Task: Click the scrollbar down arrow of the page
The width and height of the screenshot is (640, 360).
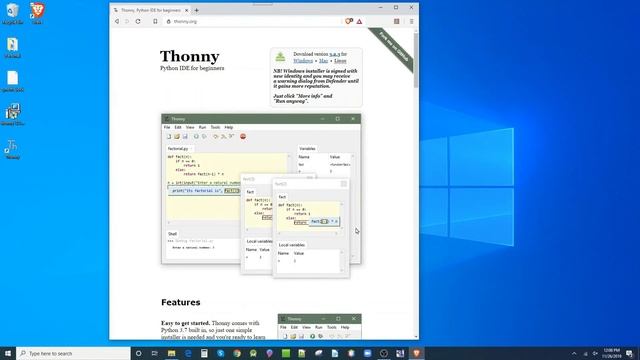Action: coord(416,337)
